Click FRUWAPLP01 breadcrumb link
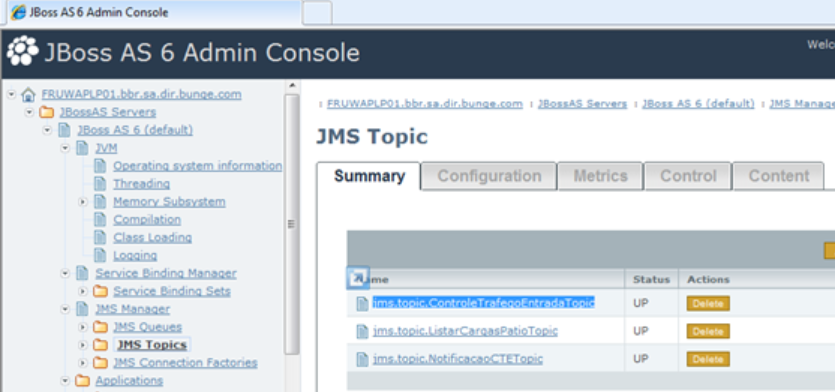Image resolution: width=835 pixels, height=392 pixels. pyautogui.click(x=424, y=104)
